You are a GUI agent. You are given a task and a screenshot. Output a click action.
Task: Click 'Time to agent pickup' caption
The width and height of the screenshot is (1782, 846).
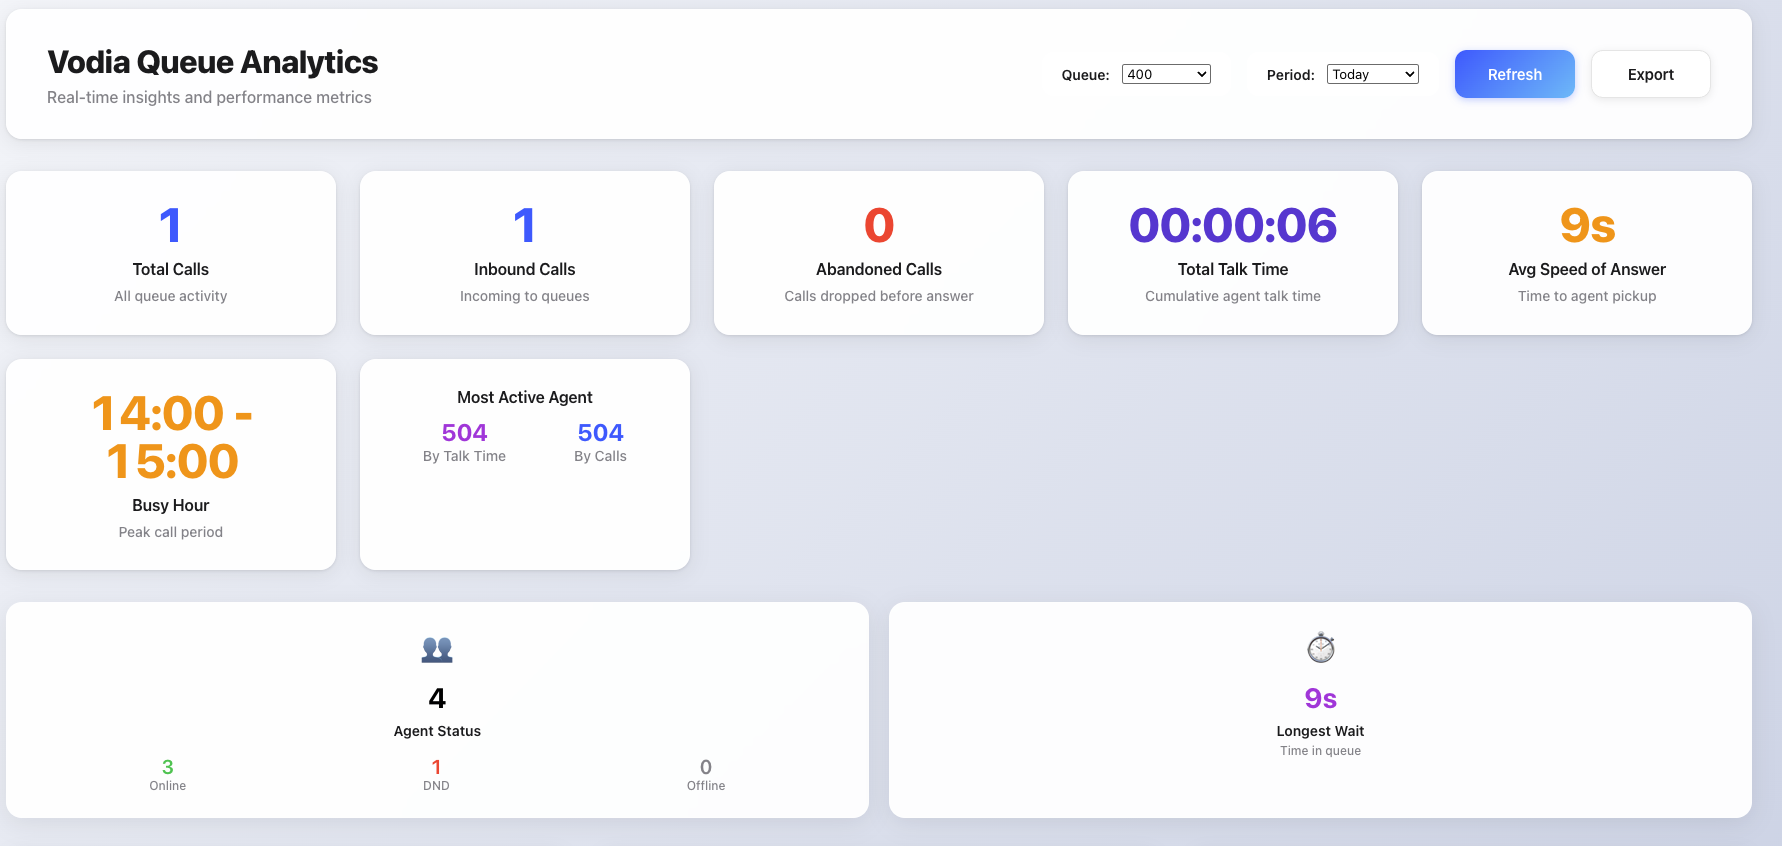coord(1587,296)
